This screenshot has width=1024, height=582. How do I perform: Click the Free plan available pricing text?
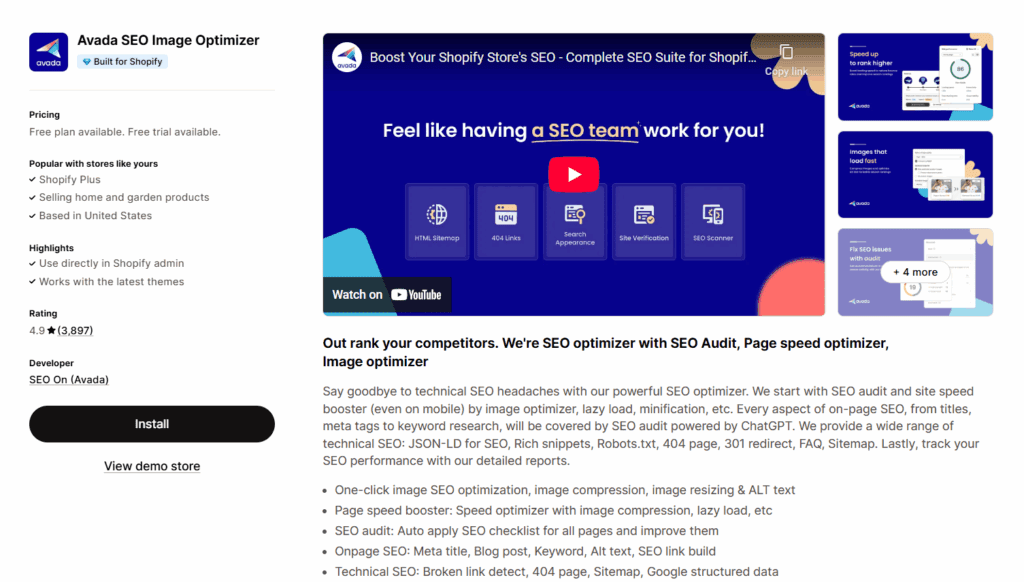tap(125, 132)
